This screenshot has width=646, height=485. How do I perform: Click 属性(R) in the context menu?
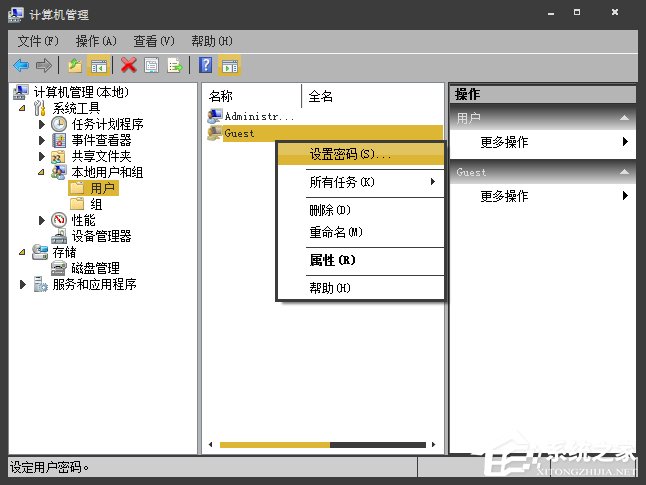click(x=332, y=260)
